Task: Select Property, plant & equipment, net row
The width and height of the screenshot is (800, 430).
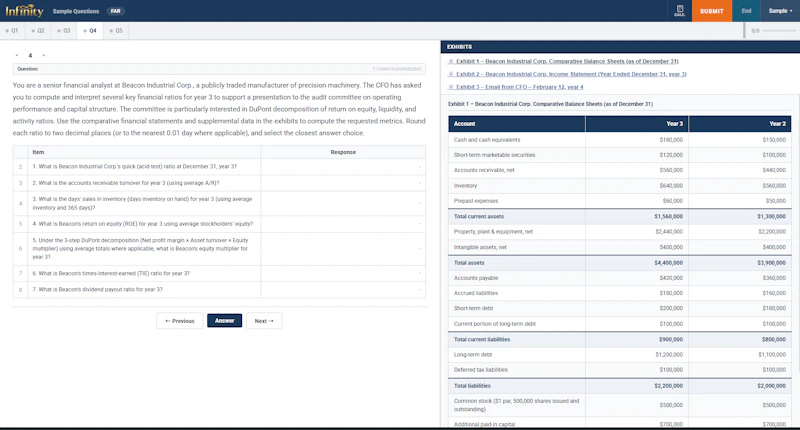Action: click(x=620, y=232)
